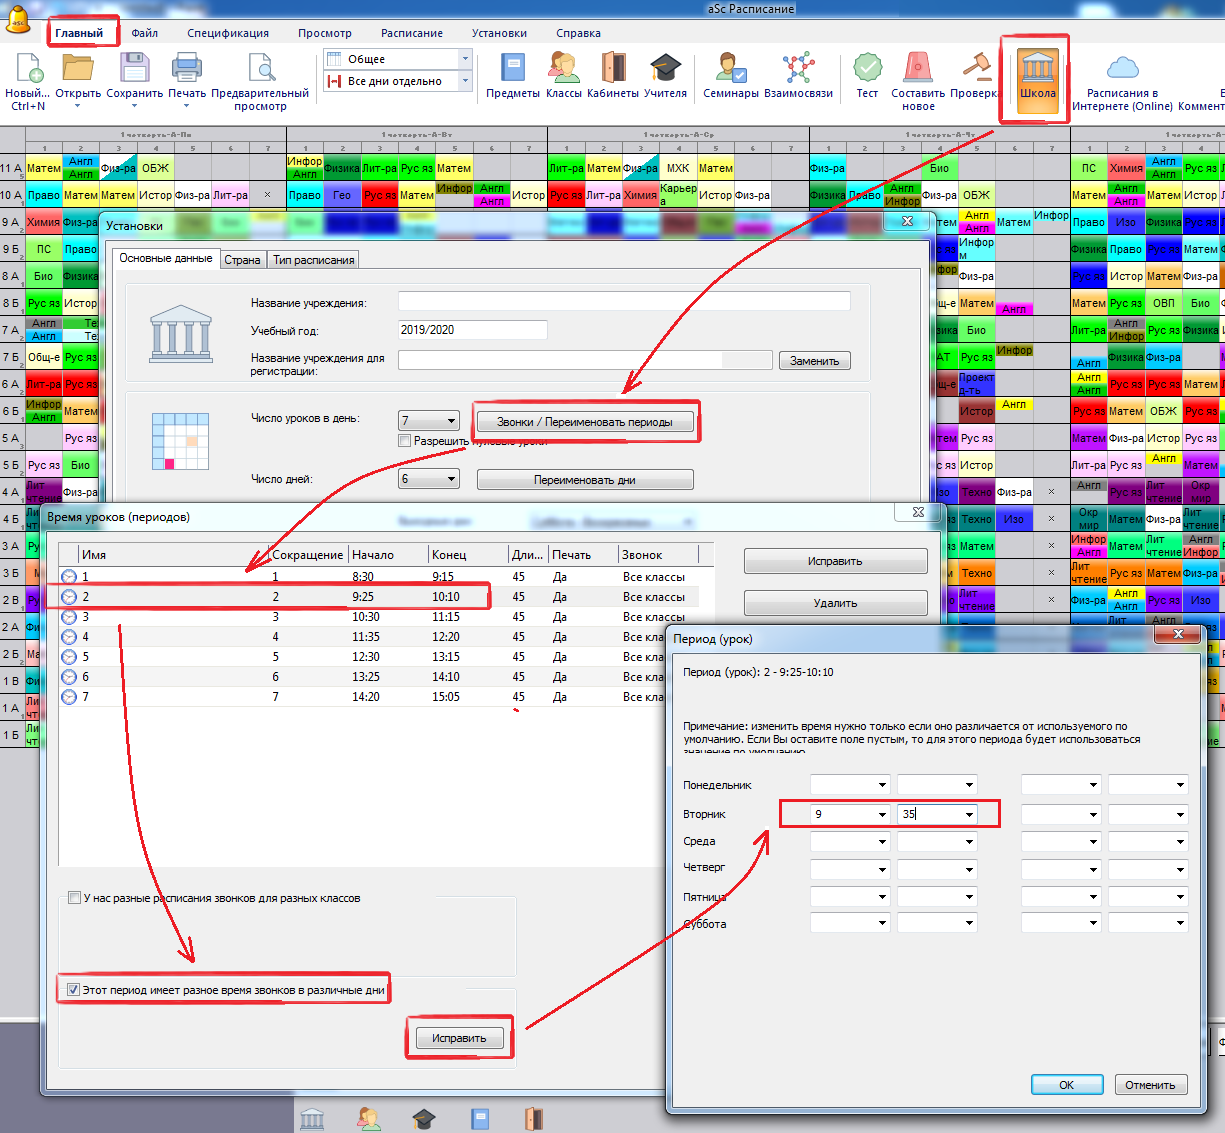This screenshot has height=1133, width=1225.
Task: Click the Учебный год input field
Action: pyautogui.click(x=472, y=330)
